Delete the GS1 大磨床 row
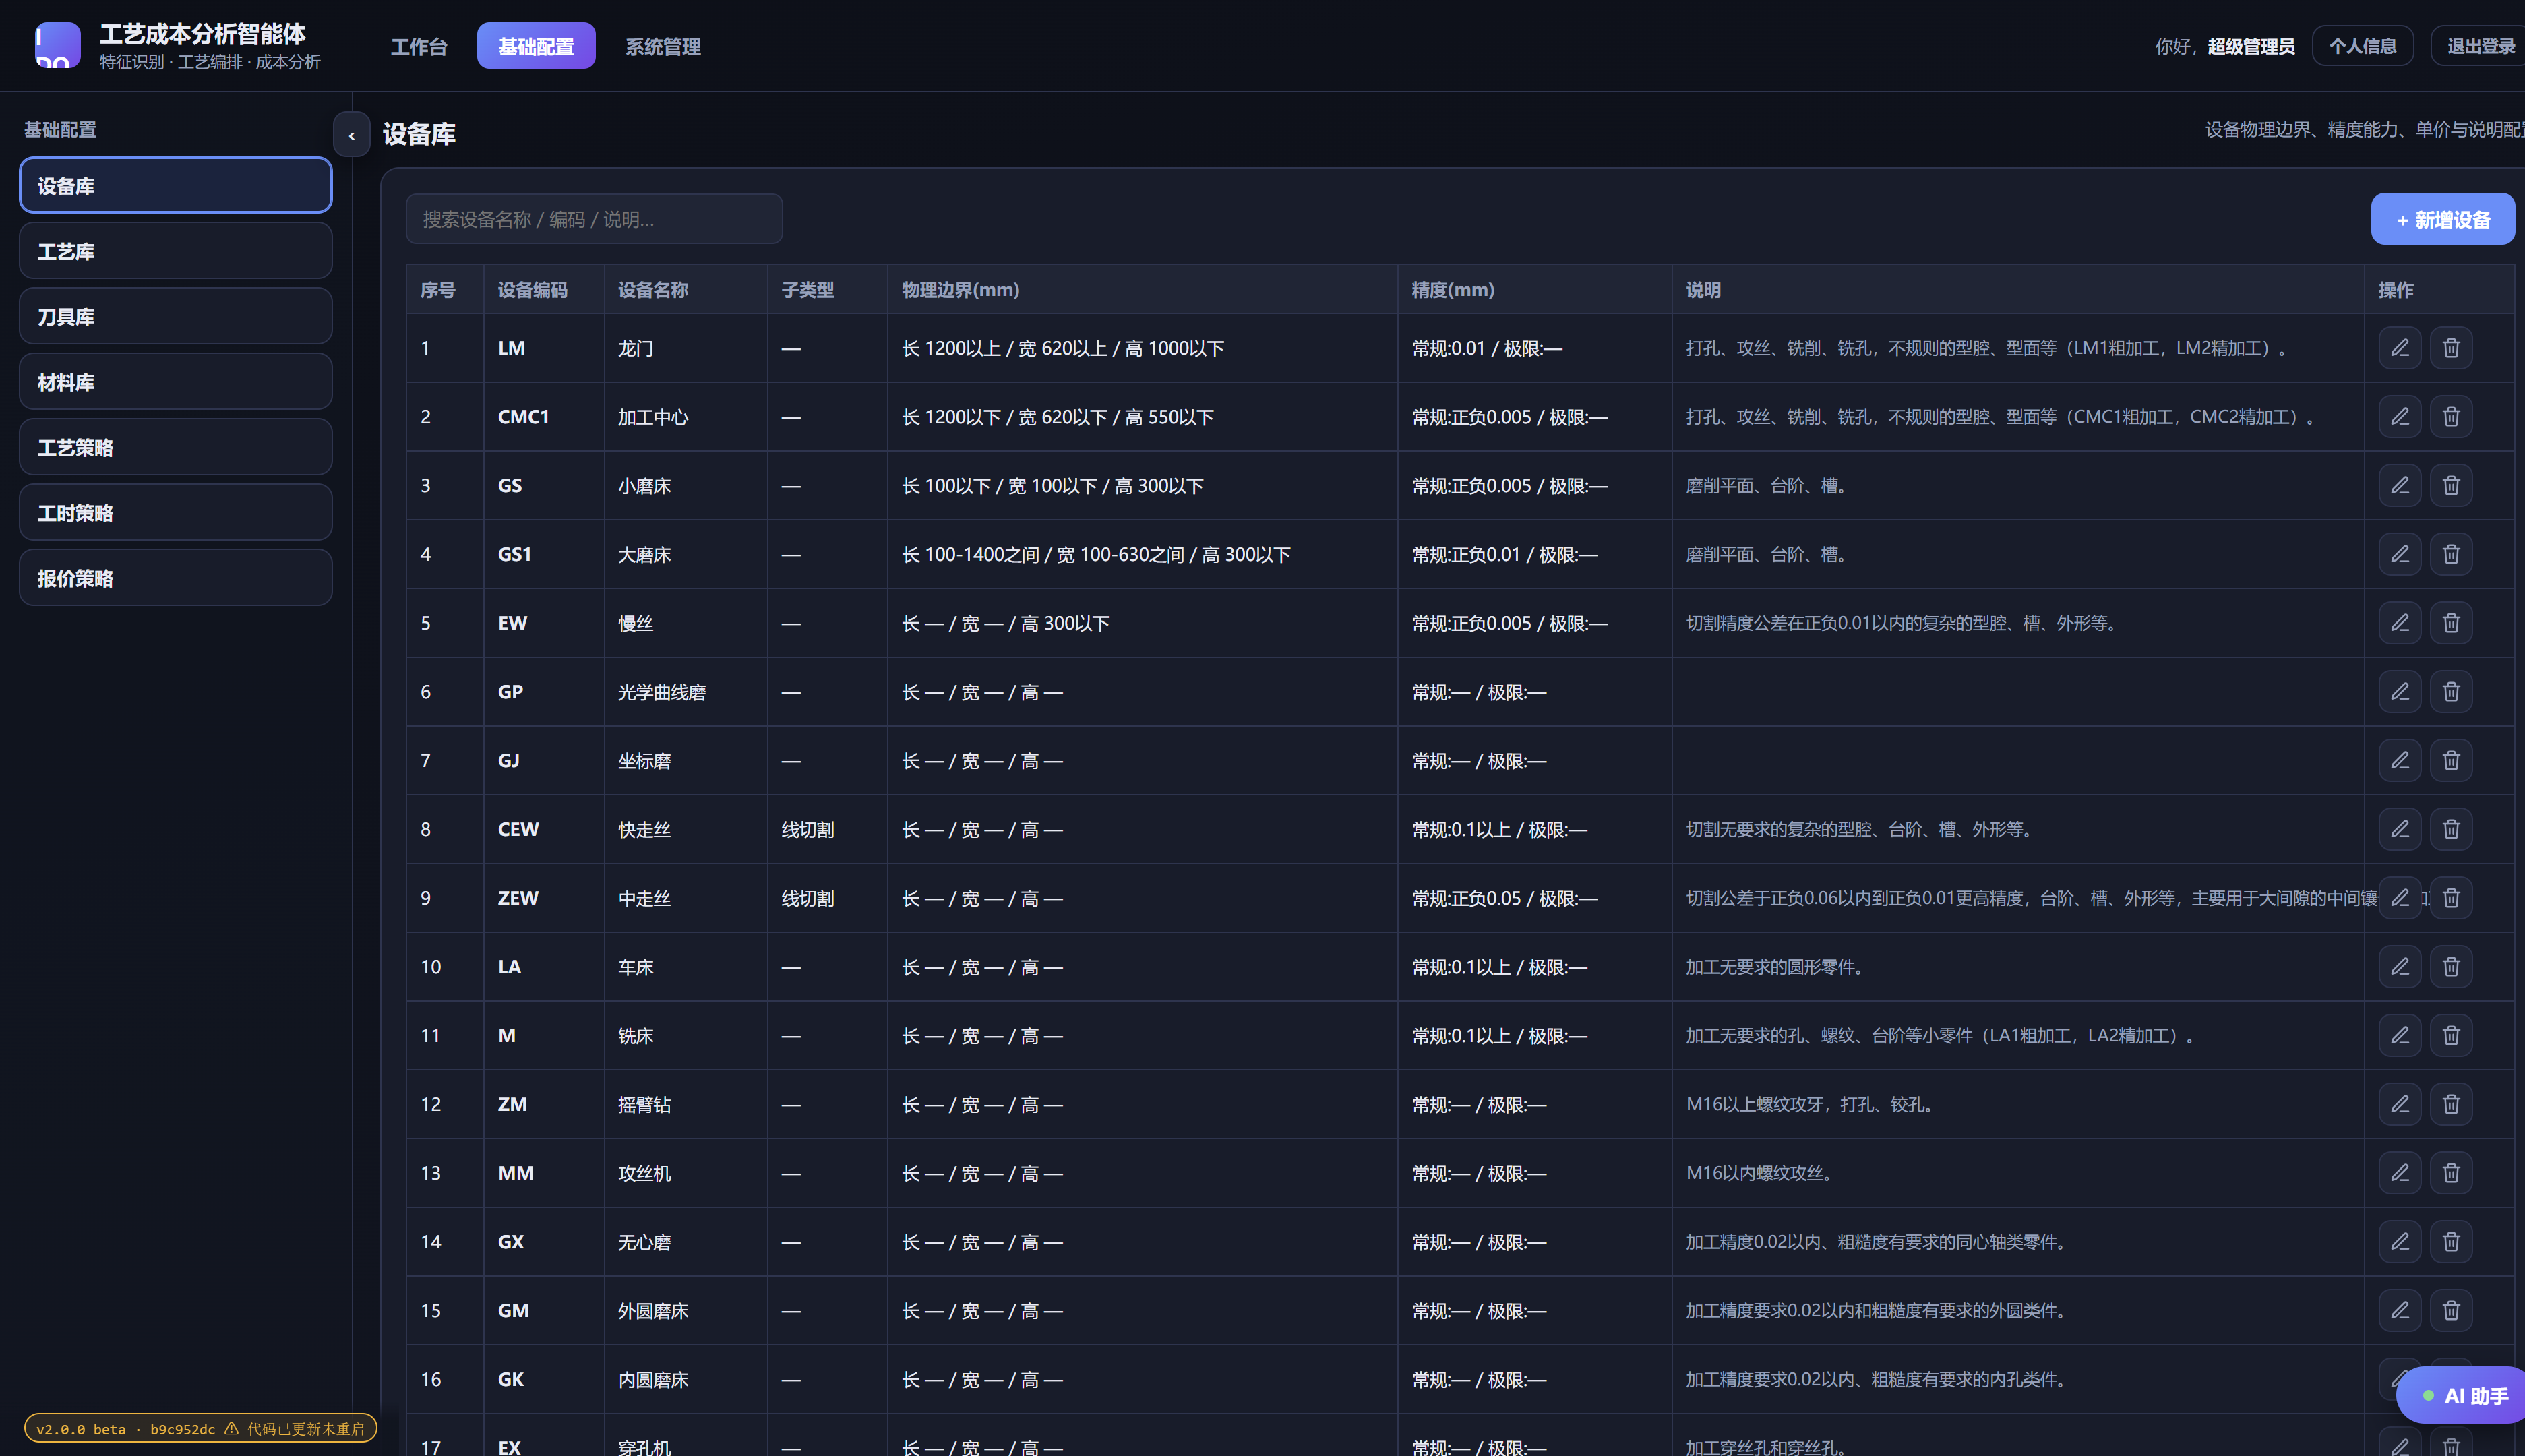The height and width of the screenshot is (1456, 2525). pos(2451,554)
